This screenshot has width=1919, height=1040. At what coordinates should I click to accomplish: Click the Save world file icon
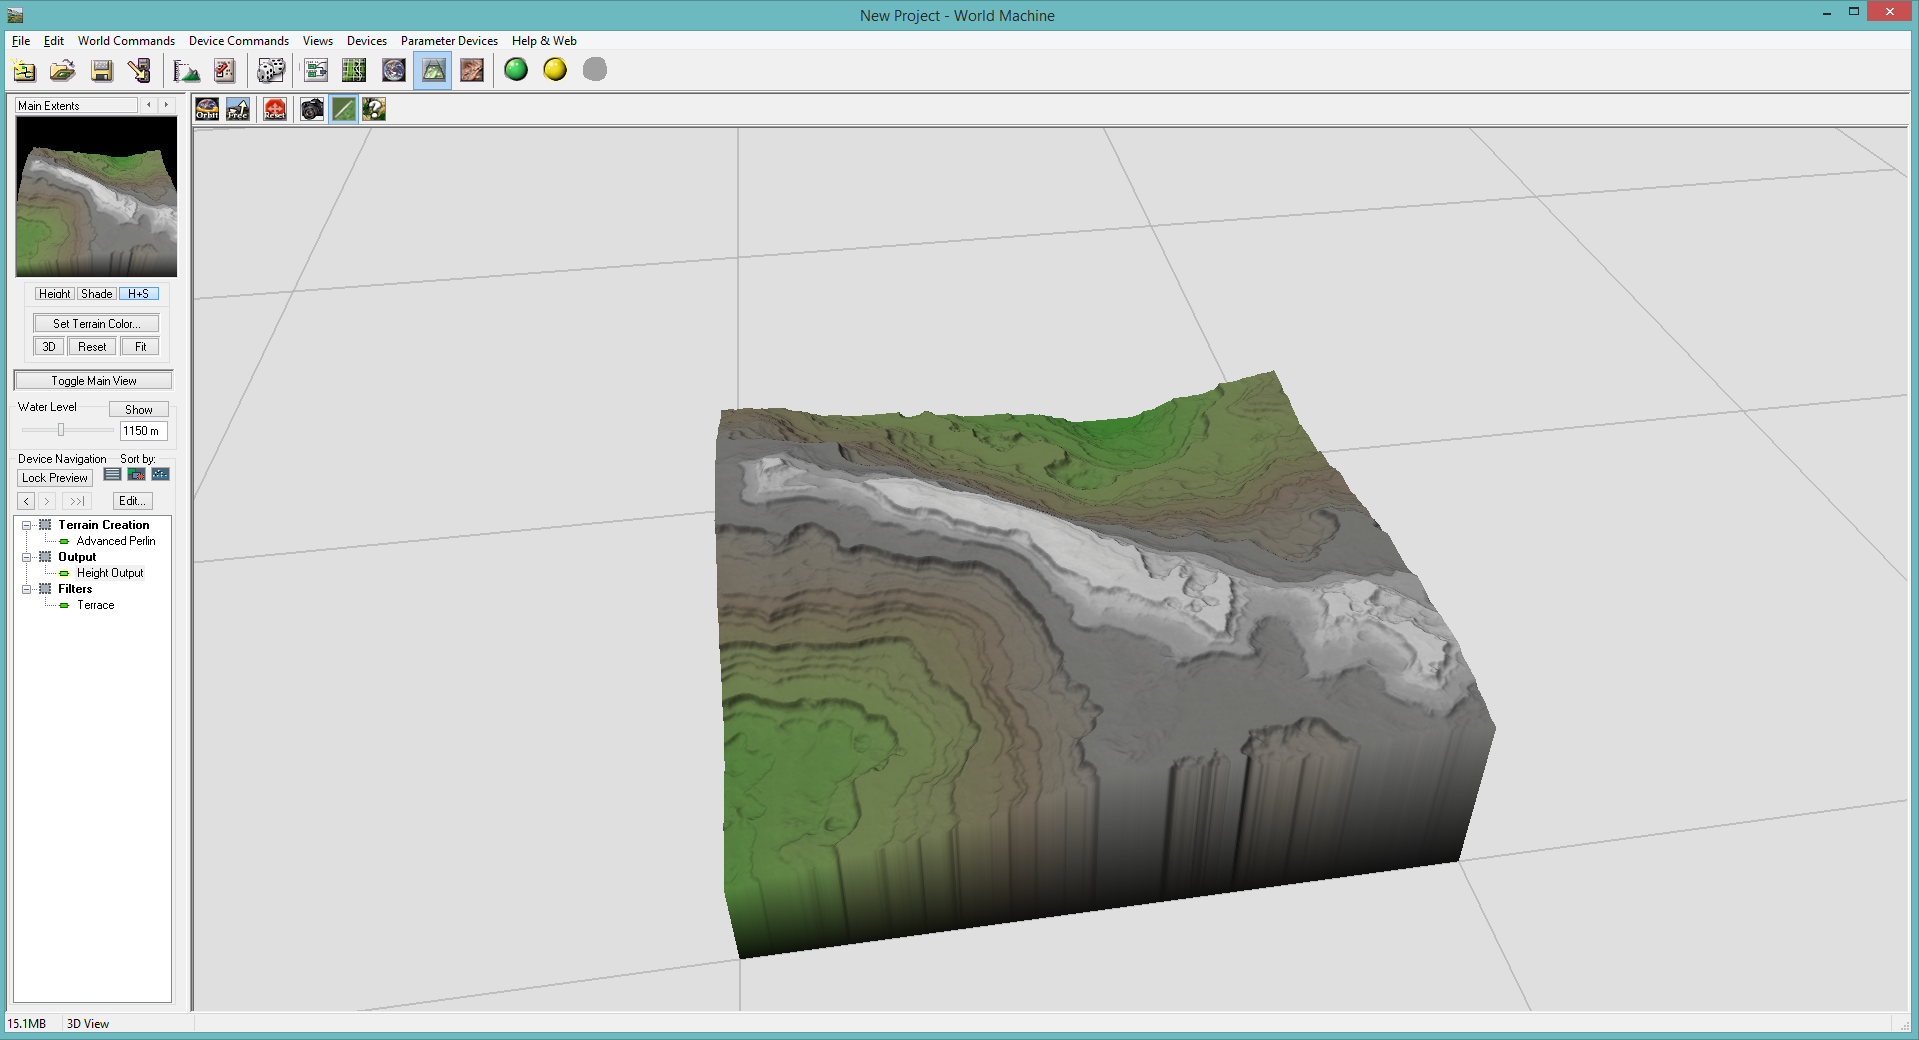tap(102, 70)
